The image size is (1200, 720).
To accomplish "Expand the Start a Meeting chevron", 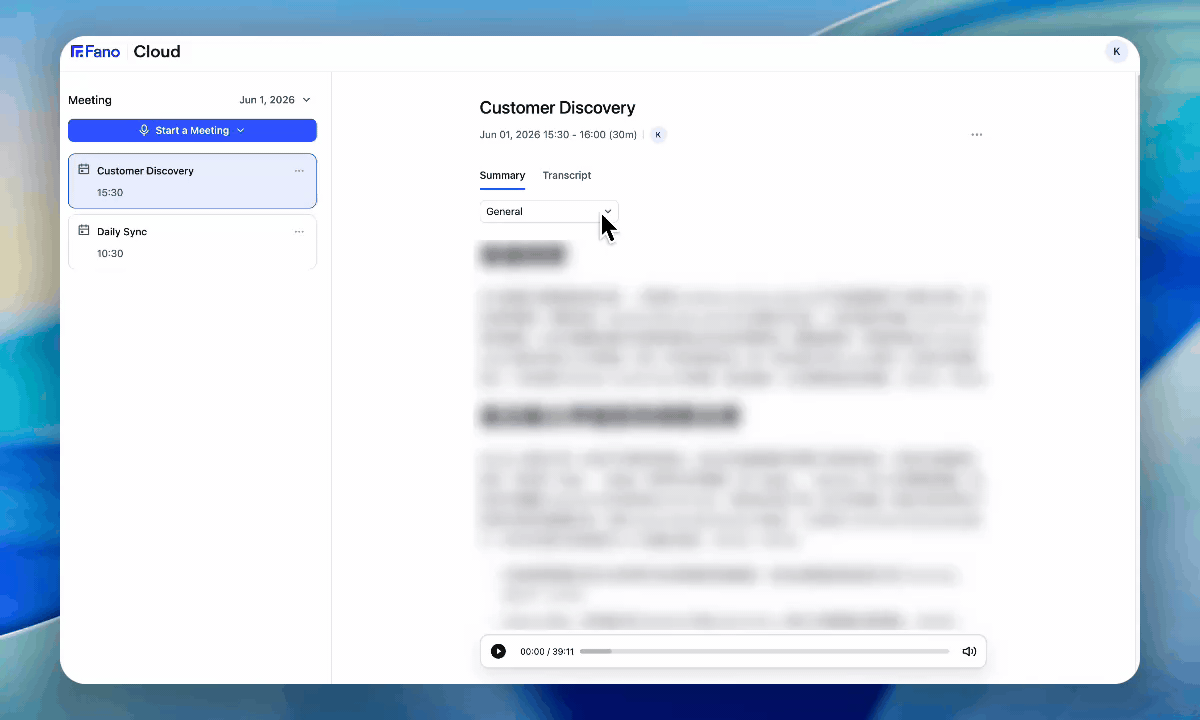I will [240, 131].
